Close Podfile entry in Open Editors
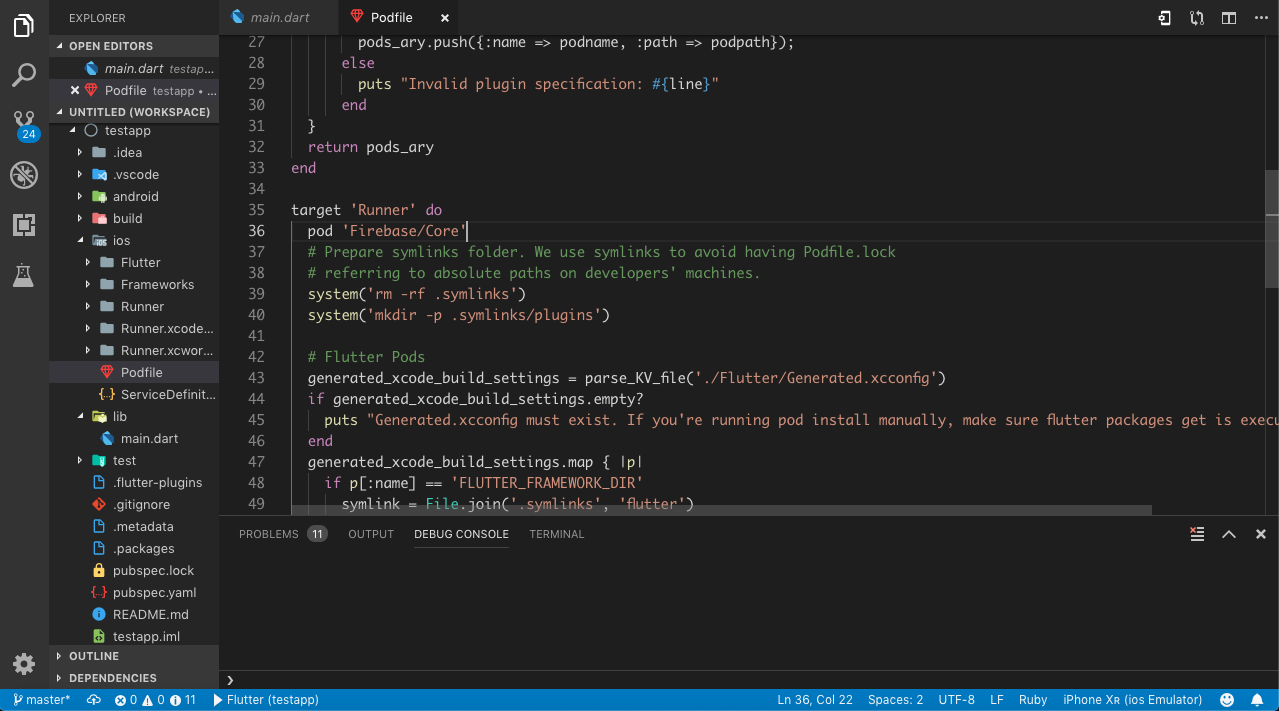Viewport: 1279px width, 711px height. coord(75,90)
